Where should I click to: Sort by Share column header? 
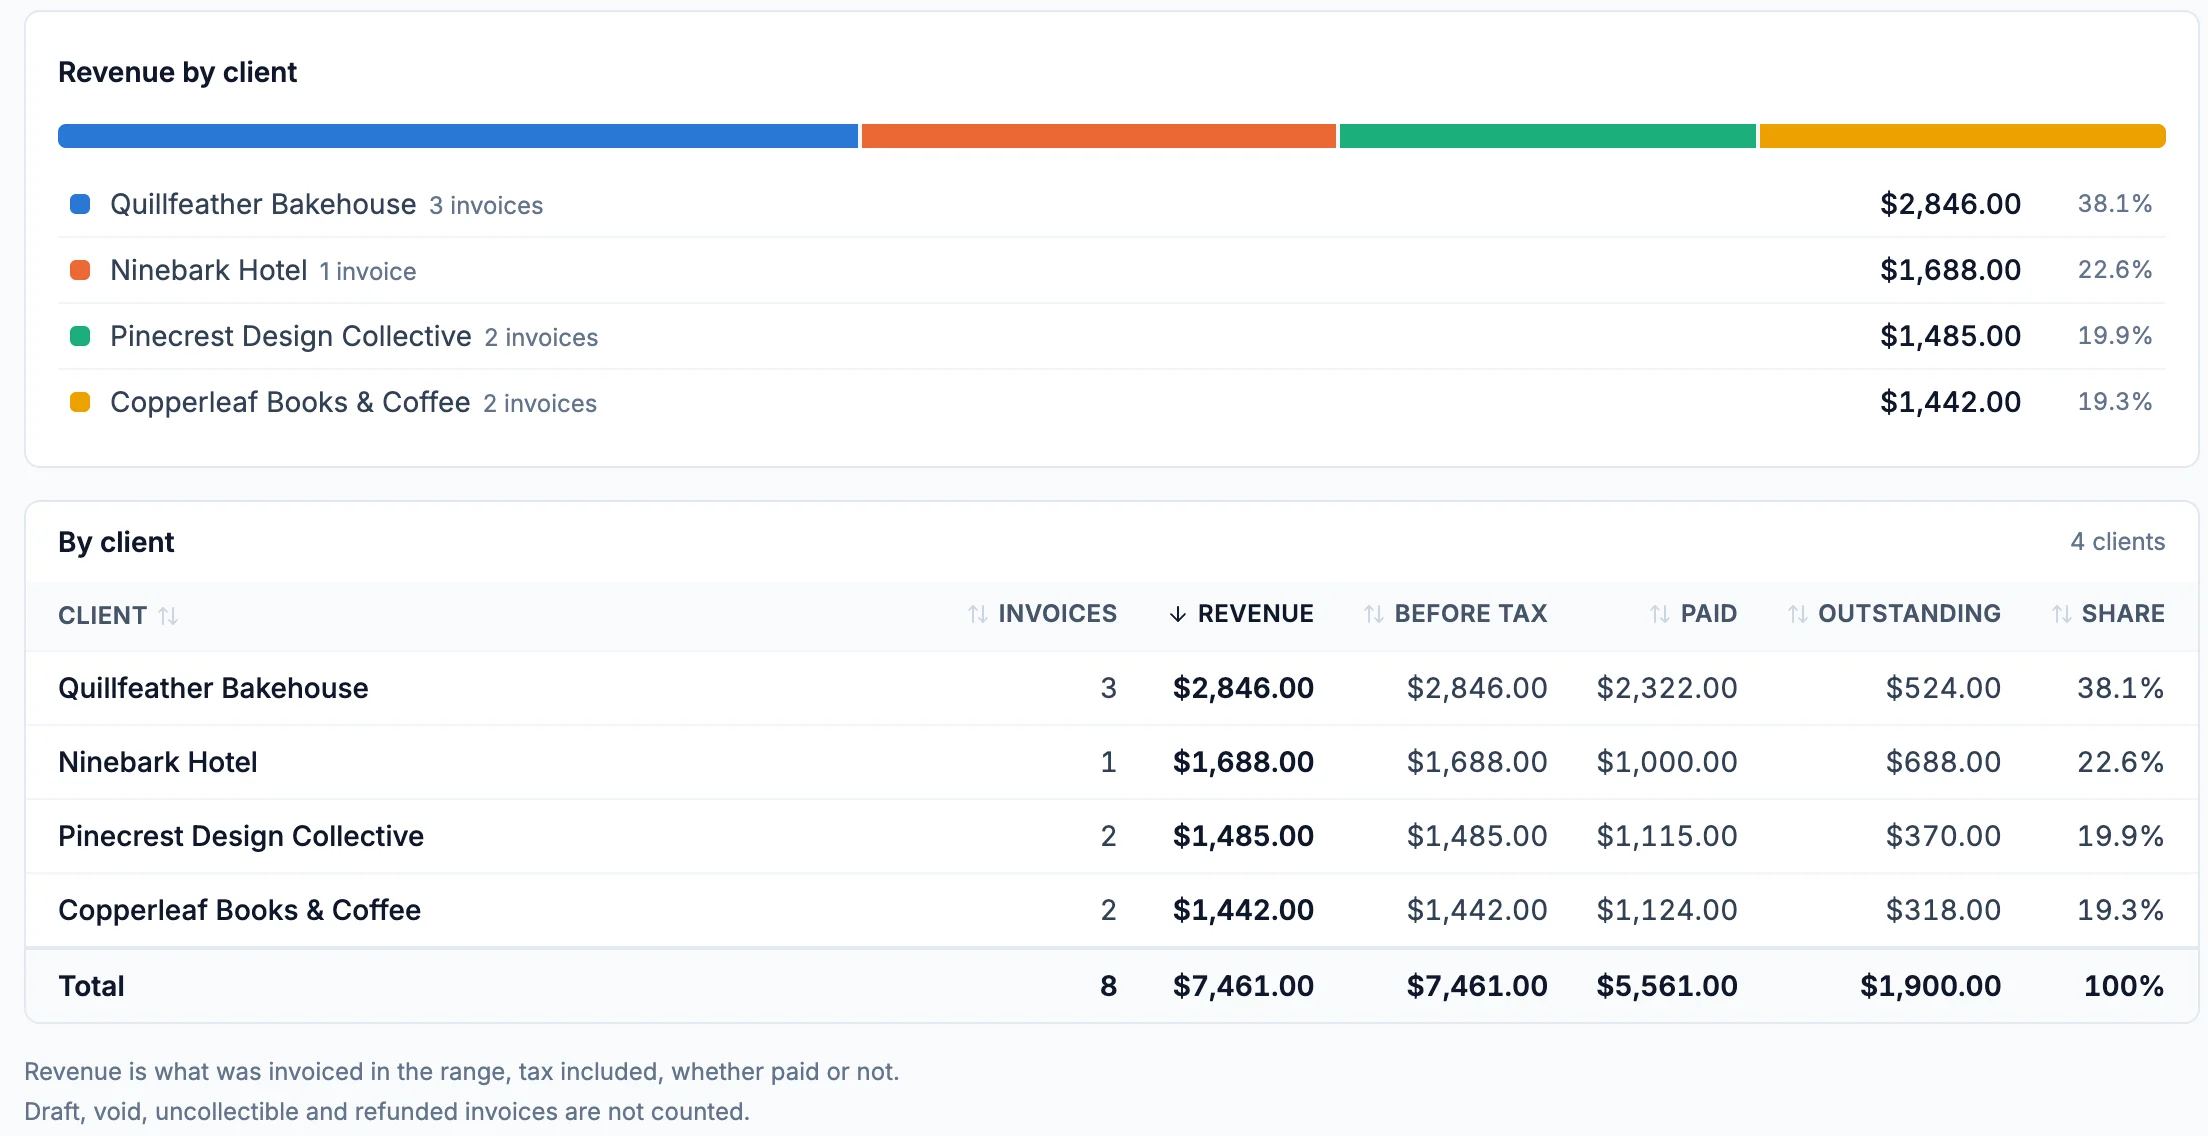pyautogui.click(x=2108, y=614)
